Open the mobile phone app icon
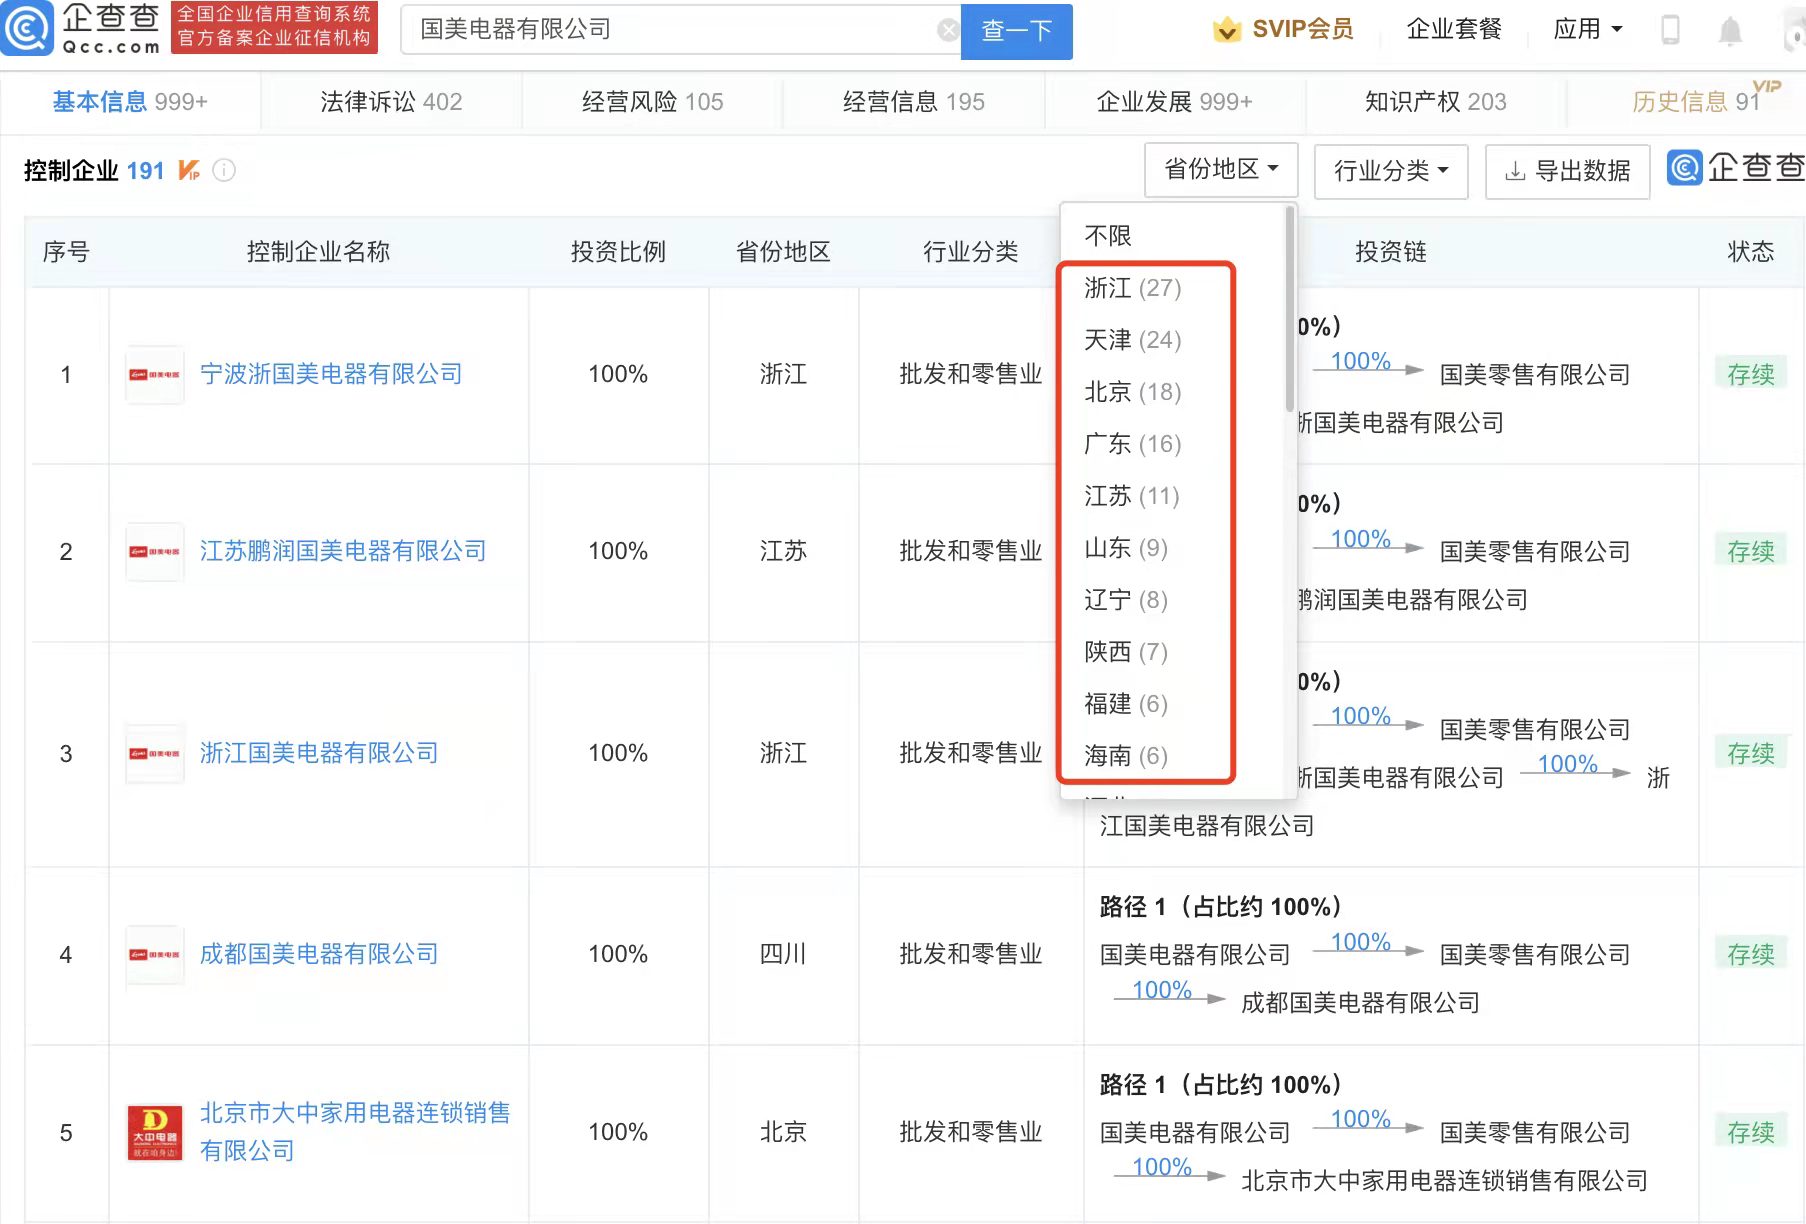This screenshot has height=1224, width=1806. coord(1670,30)
